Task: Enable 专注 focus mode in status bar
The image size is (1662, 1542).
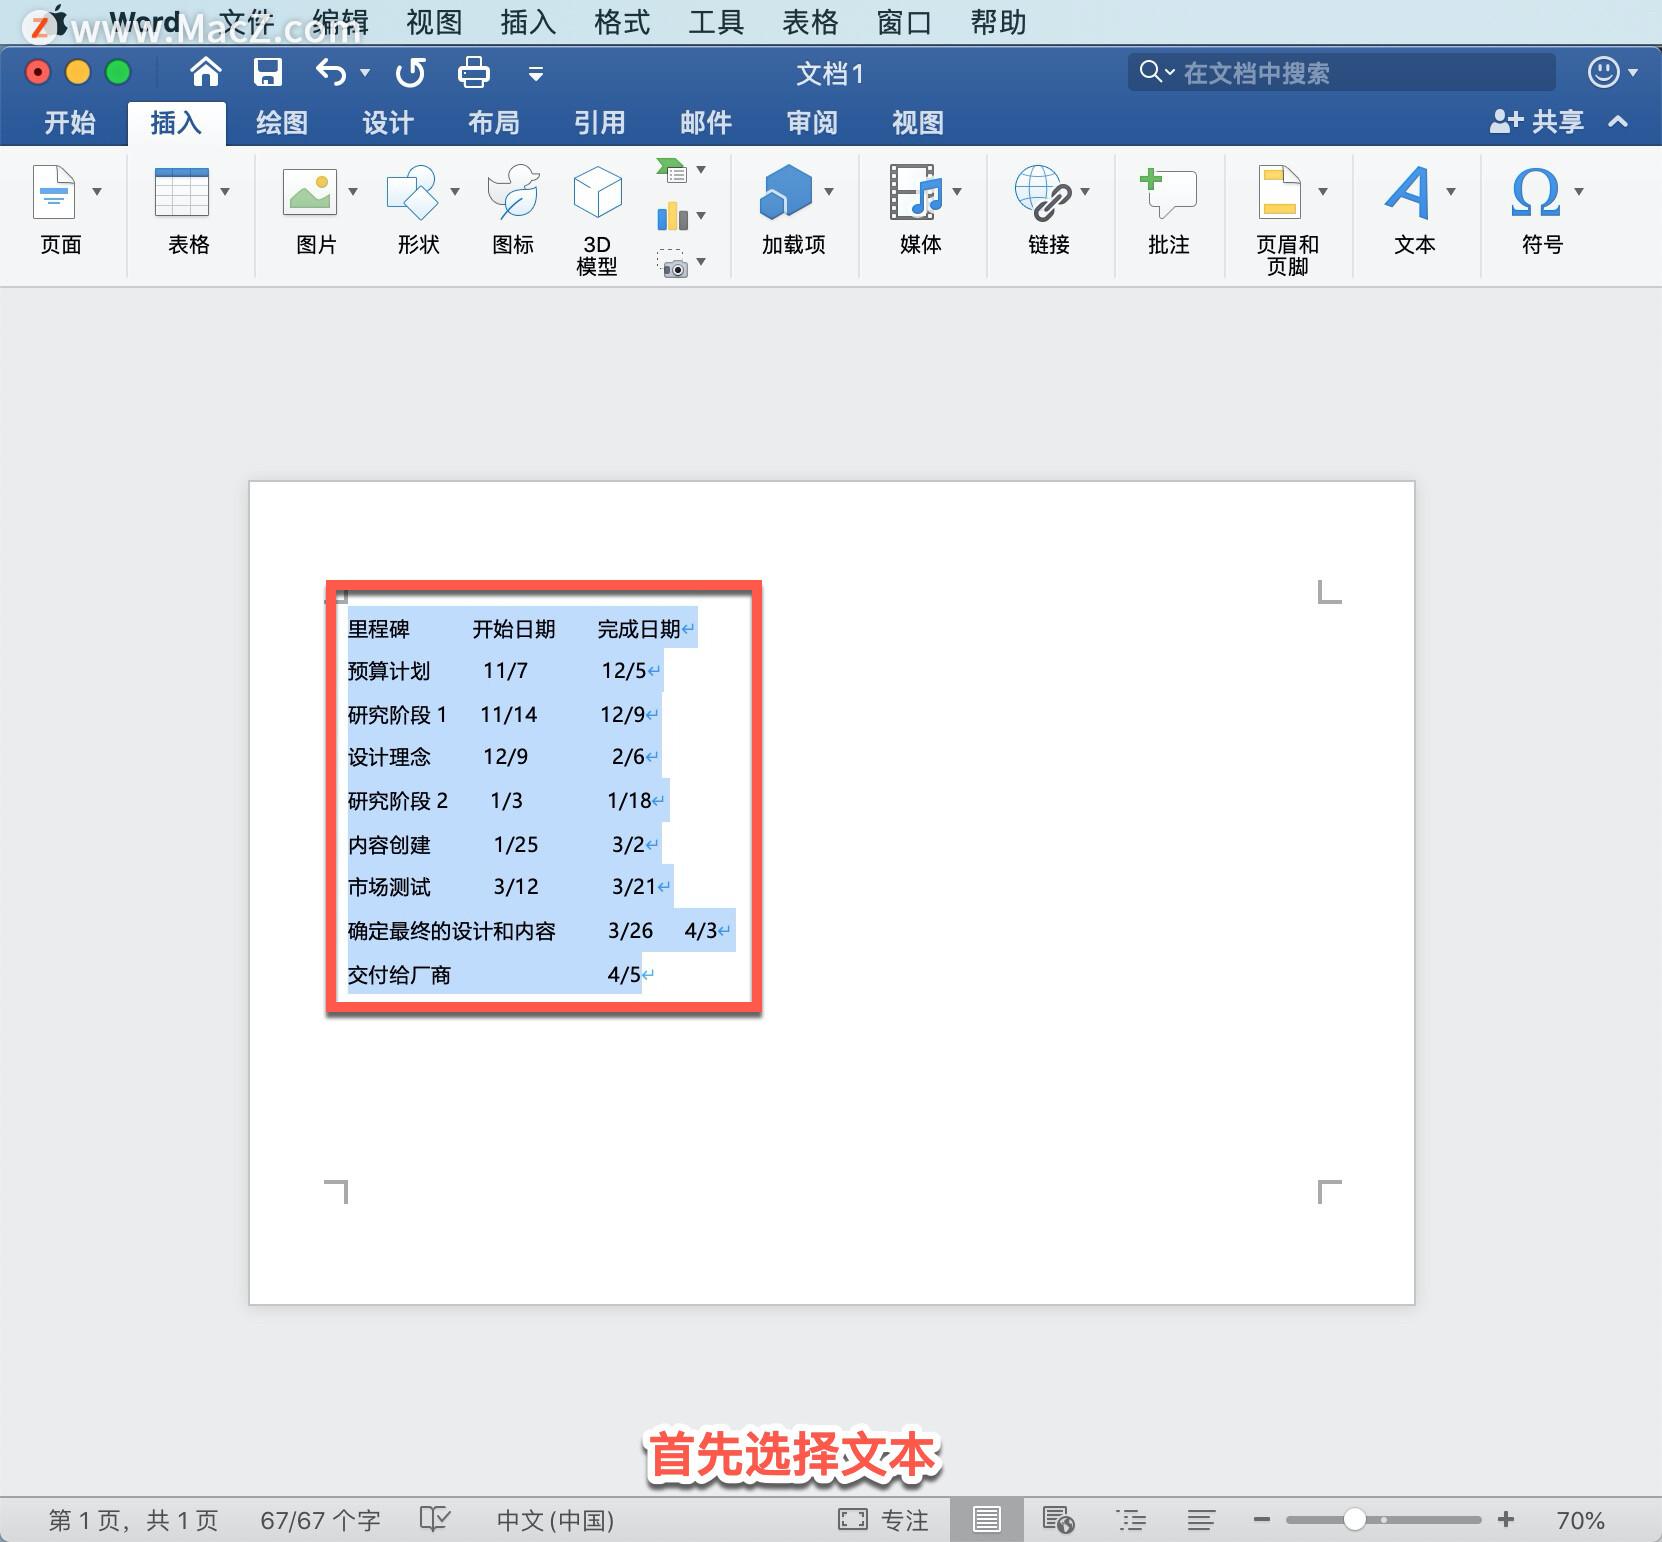Action: (884, 1518)
